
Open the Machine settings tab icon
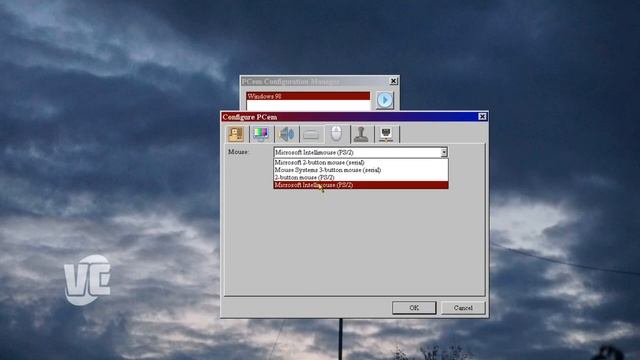236,134
